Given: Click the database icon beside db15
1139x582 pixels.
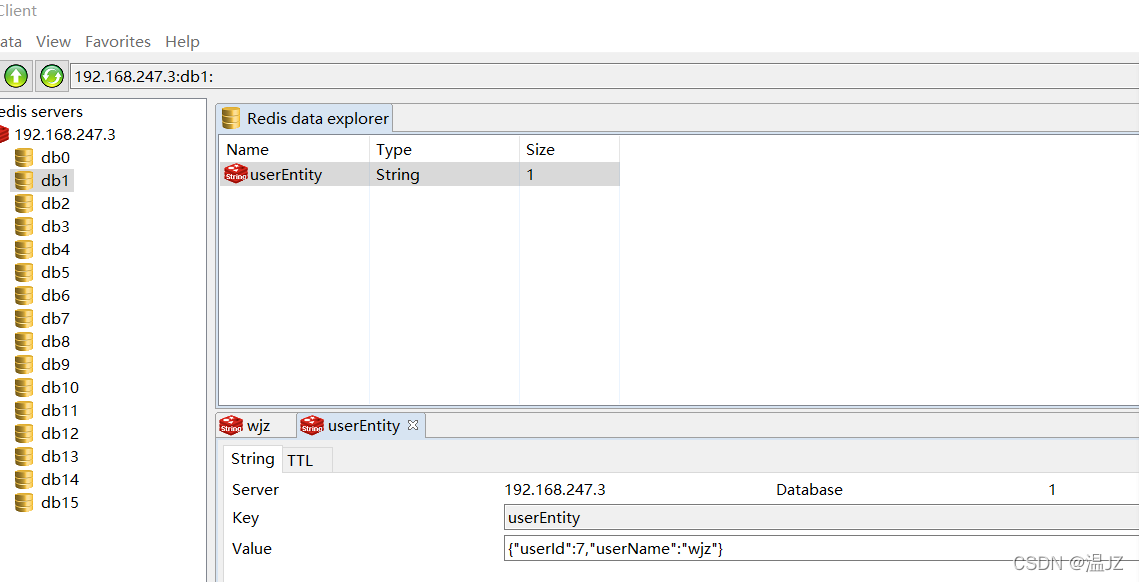Looking at the screenshot, I should coord(24,503).
